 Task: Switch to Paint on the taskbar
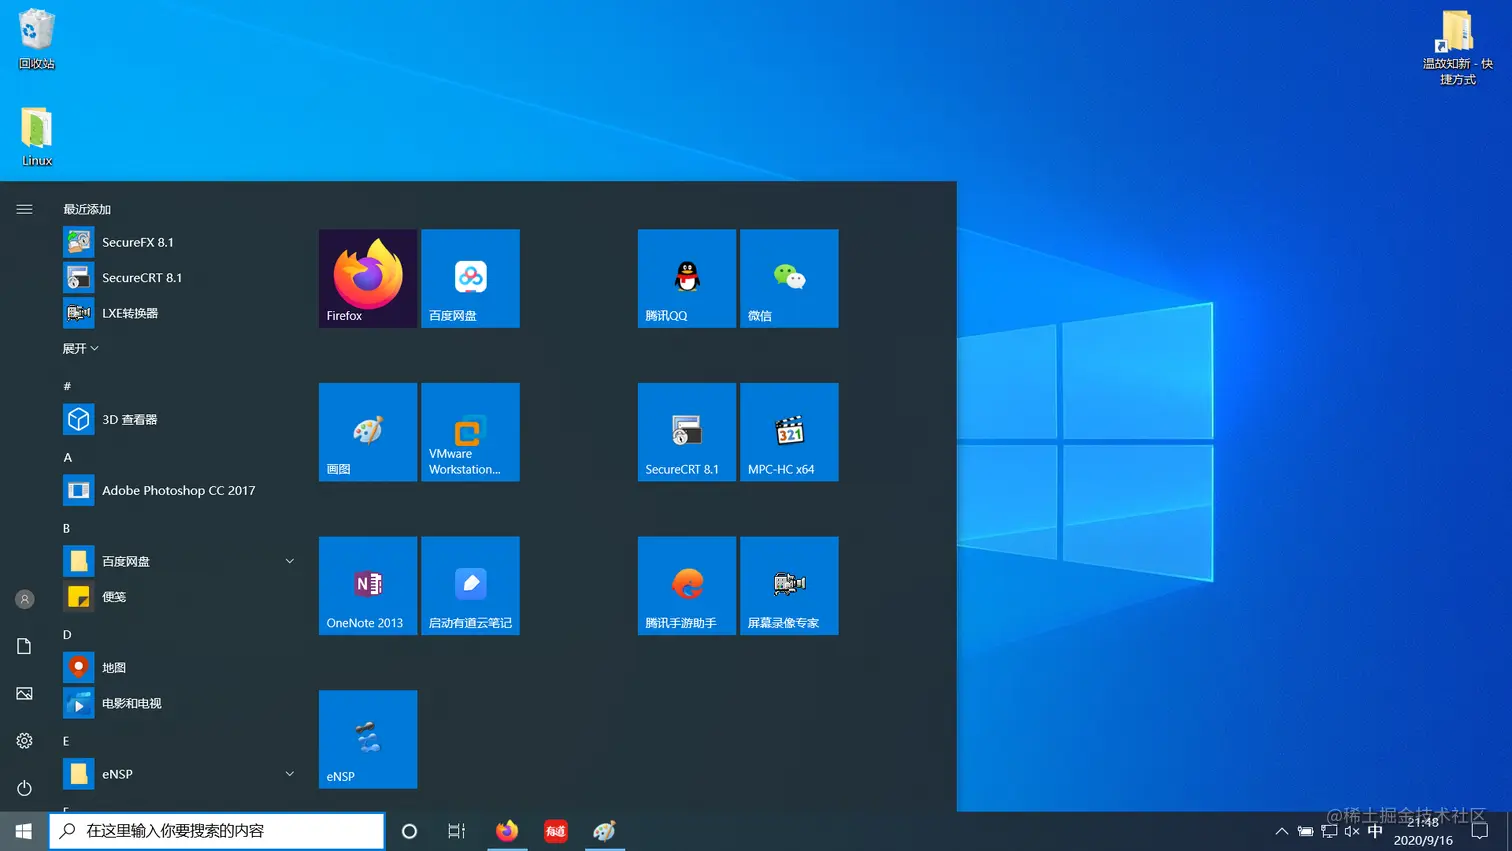point(604,831)
